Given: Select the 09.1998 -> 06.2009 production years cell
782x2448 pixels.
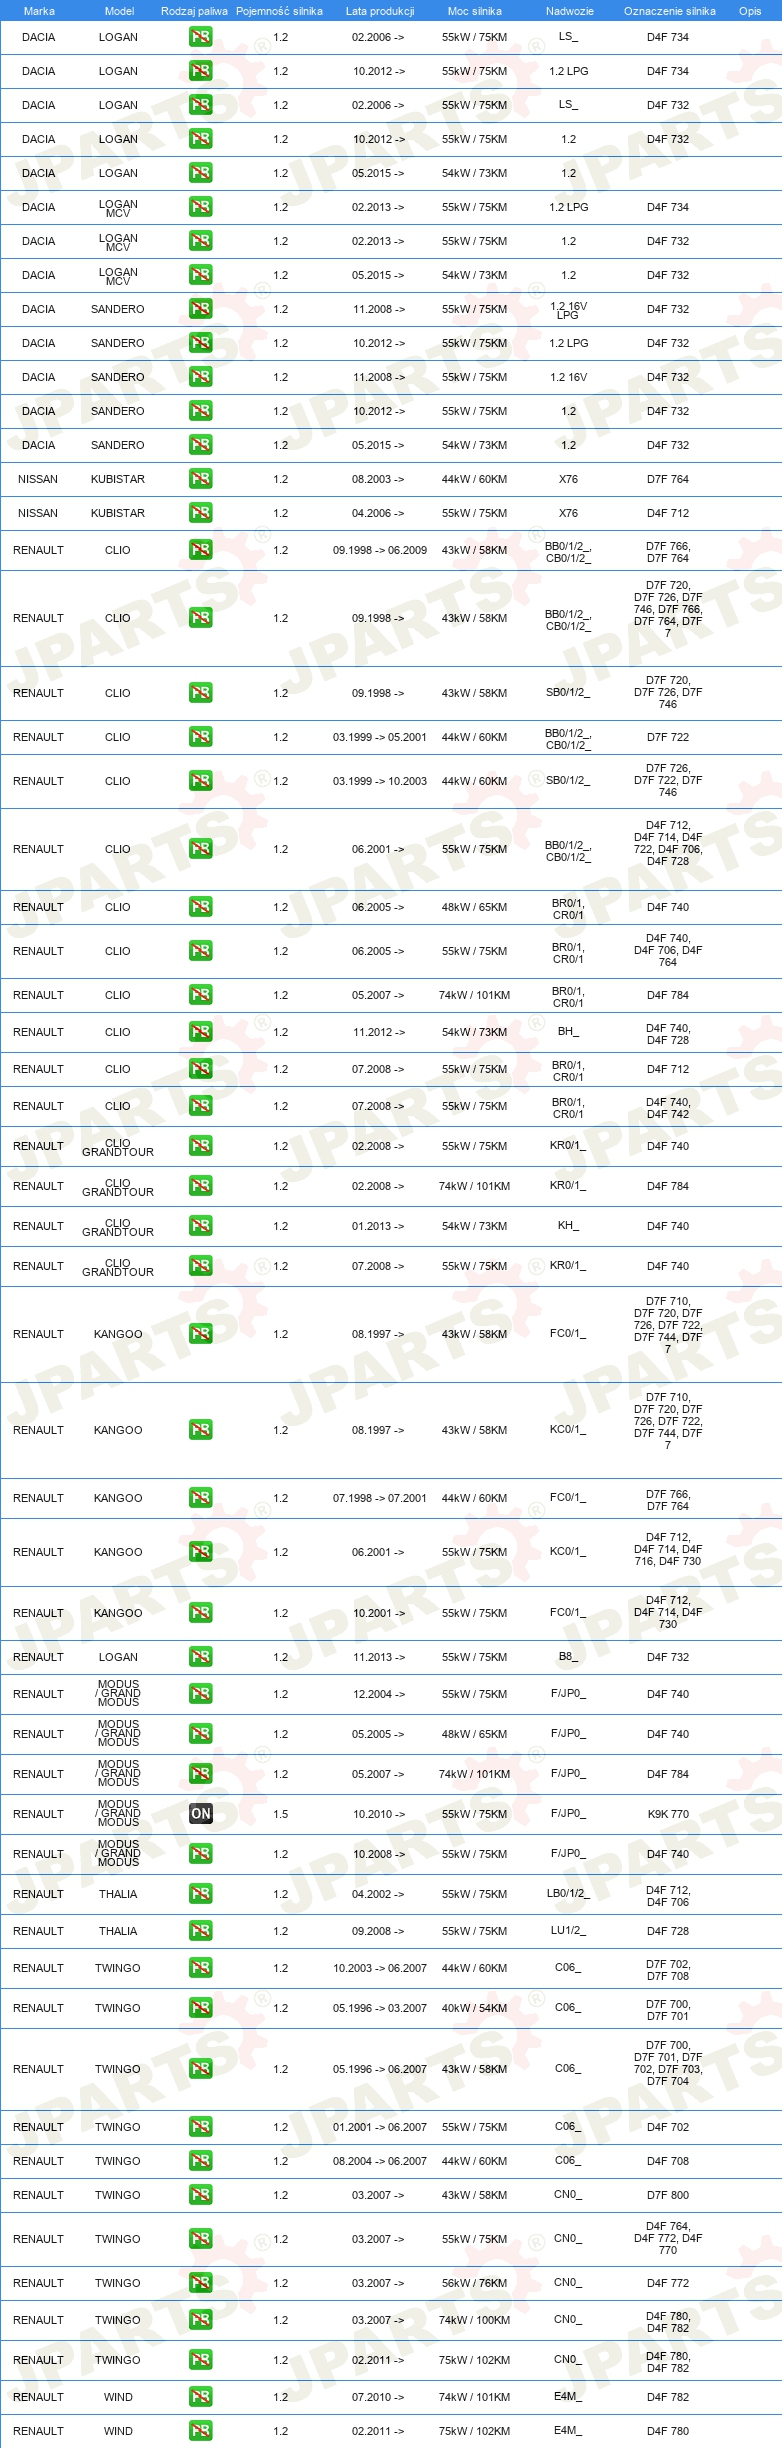Looking at the screenshot, I should [x=380, y=549].
